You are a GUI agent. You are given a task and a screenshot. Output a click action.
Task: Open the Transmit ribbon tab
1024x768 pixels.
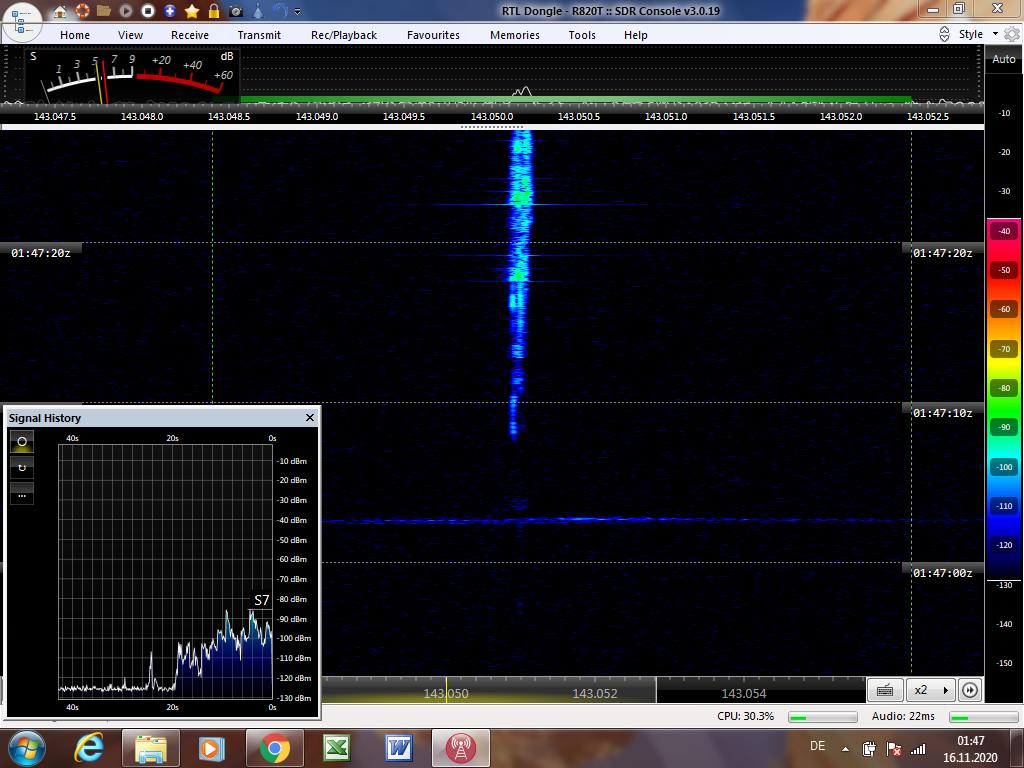coord(259,35)
